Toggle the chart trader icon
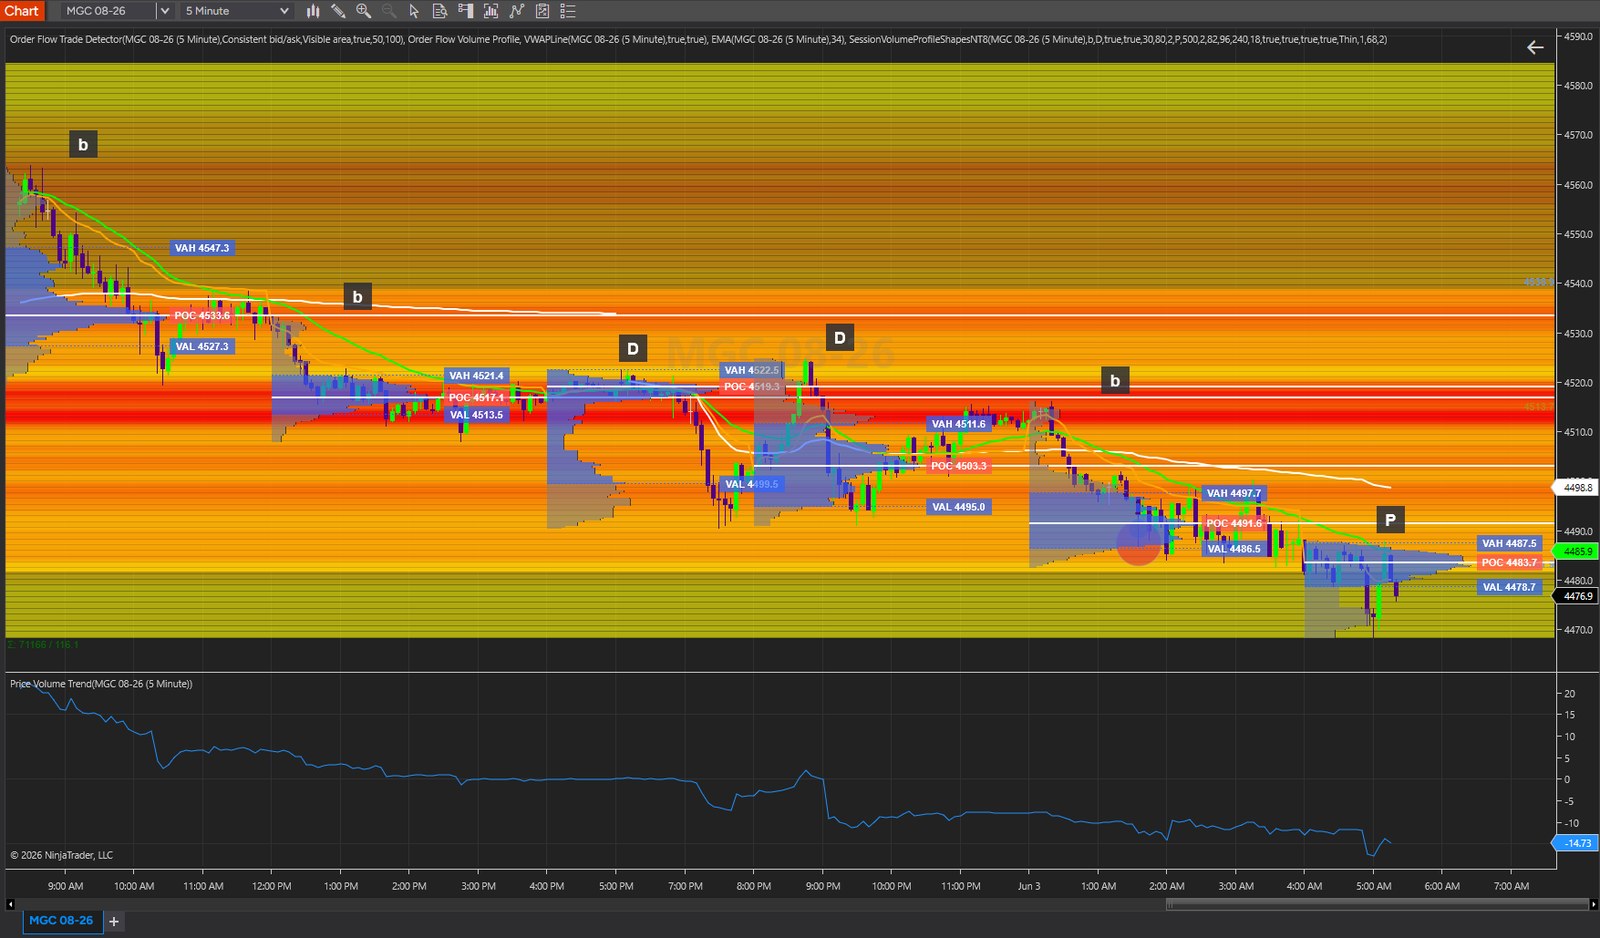The image size is (1600, 938). coord(465,11)
